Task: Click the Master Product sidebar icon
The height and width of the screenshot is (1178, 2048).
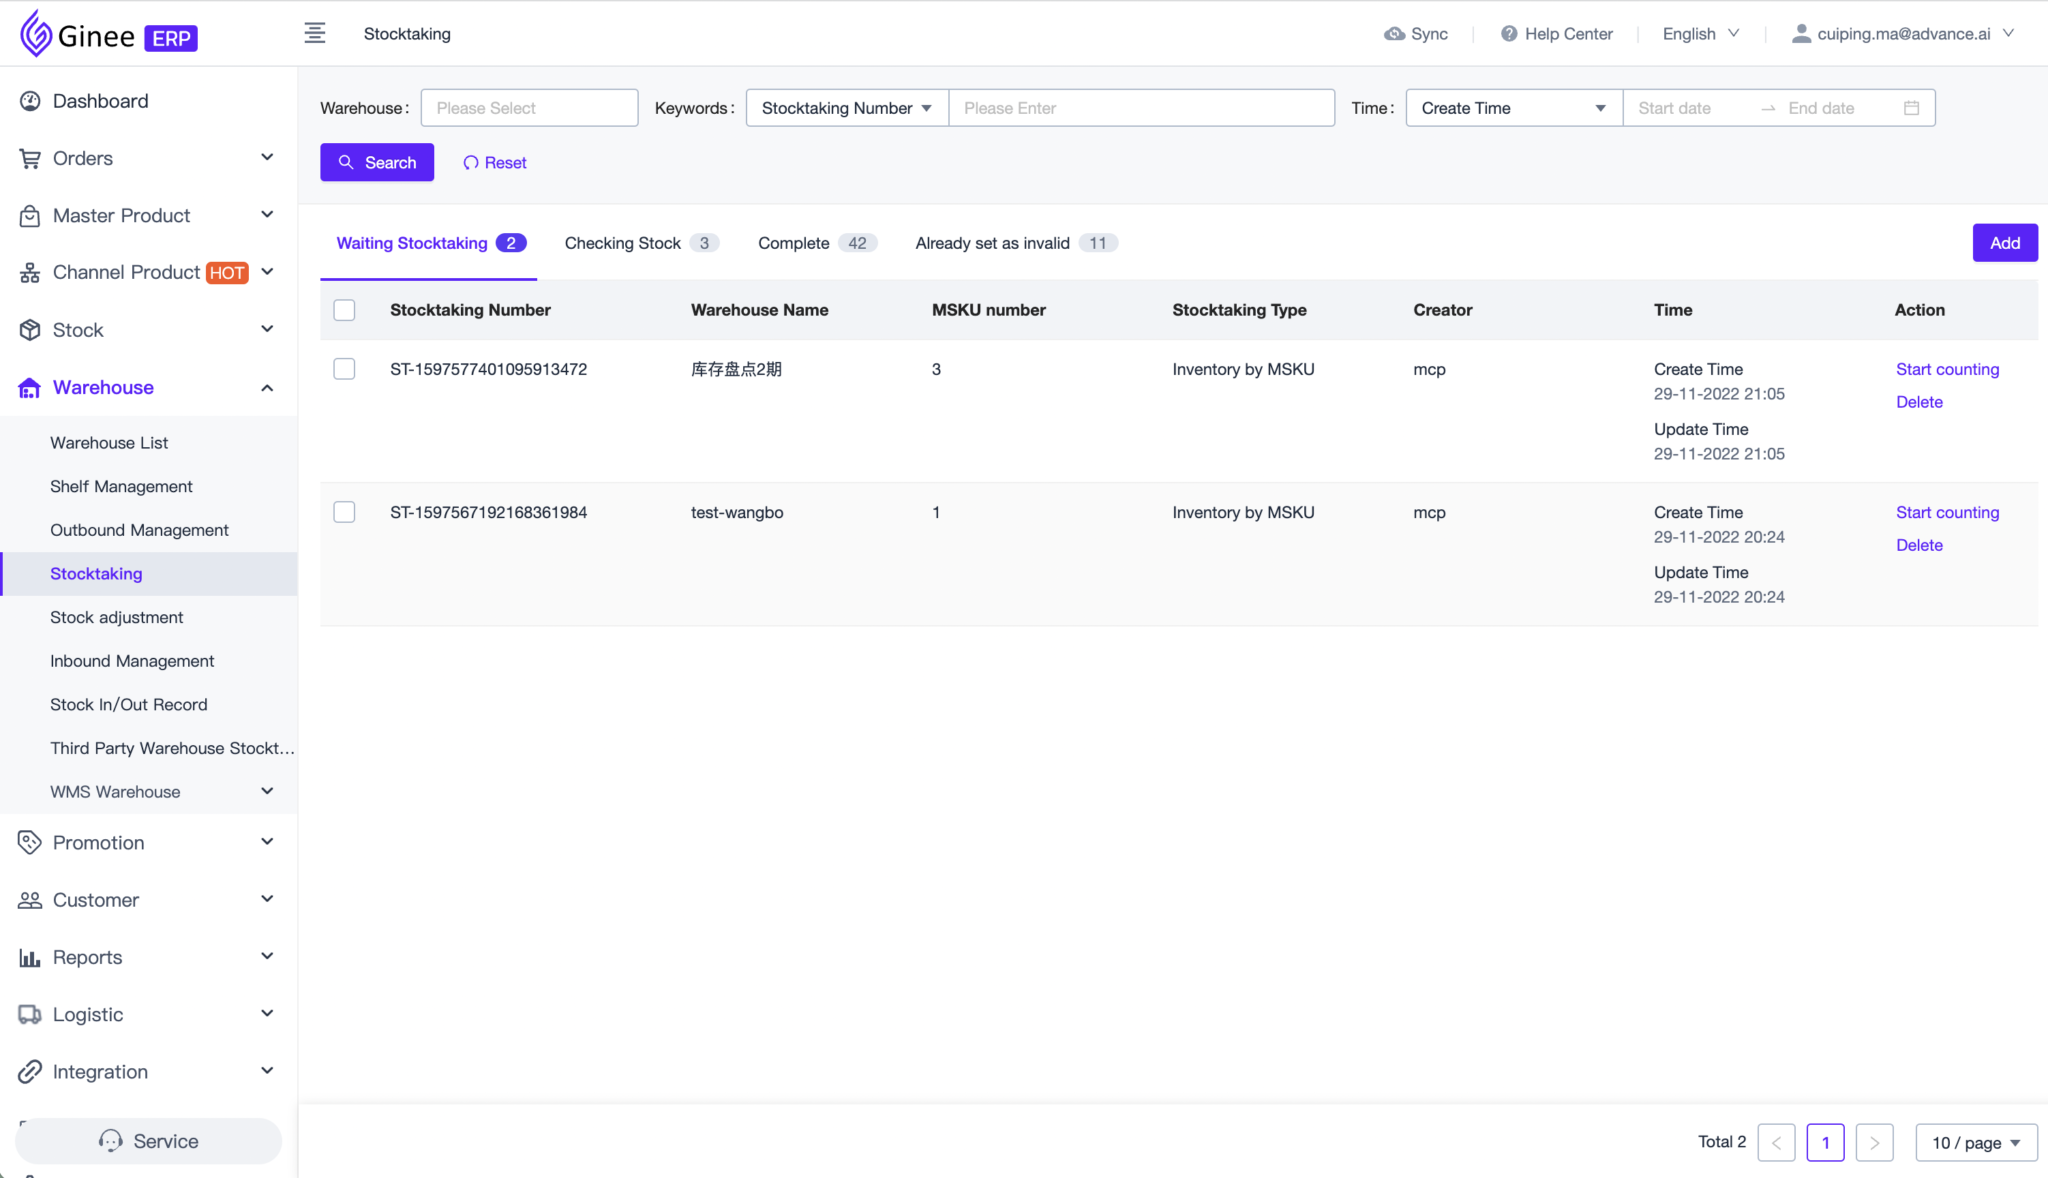Action: 30,215
